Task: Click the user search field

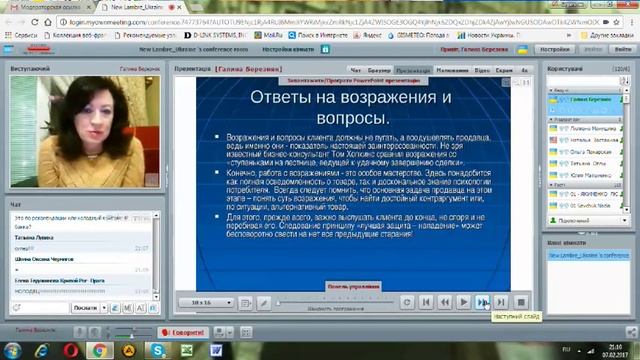Action: point(582,80)
